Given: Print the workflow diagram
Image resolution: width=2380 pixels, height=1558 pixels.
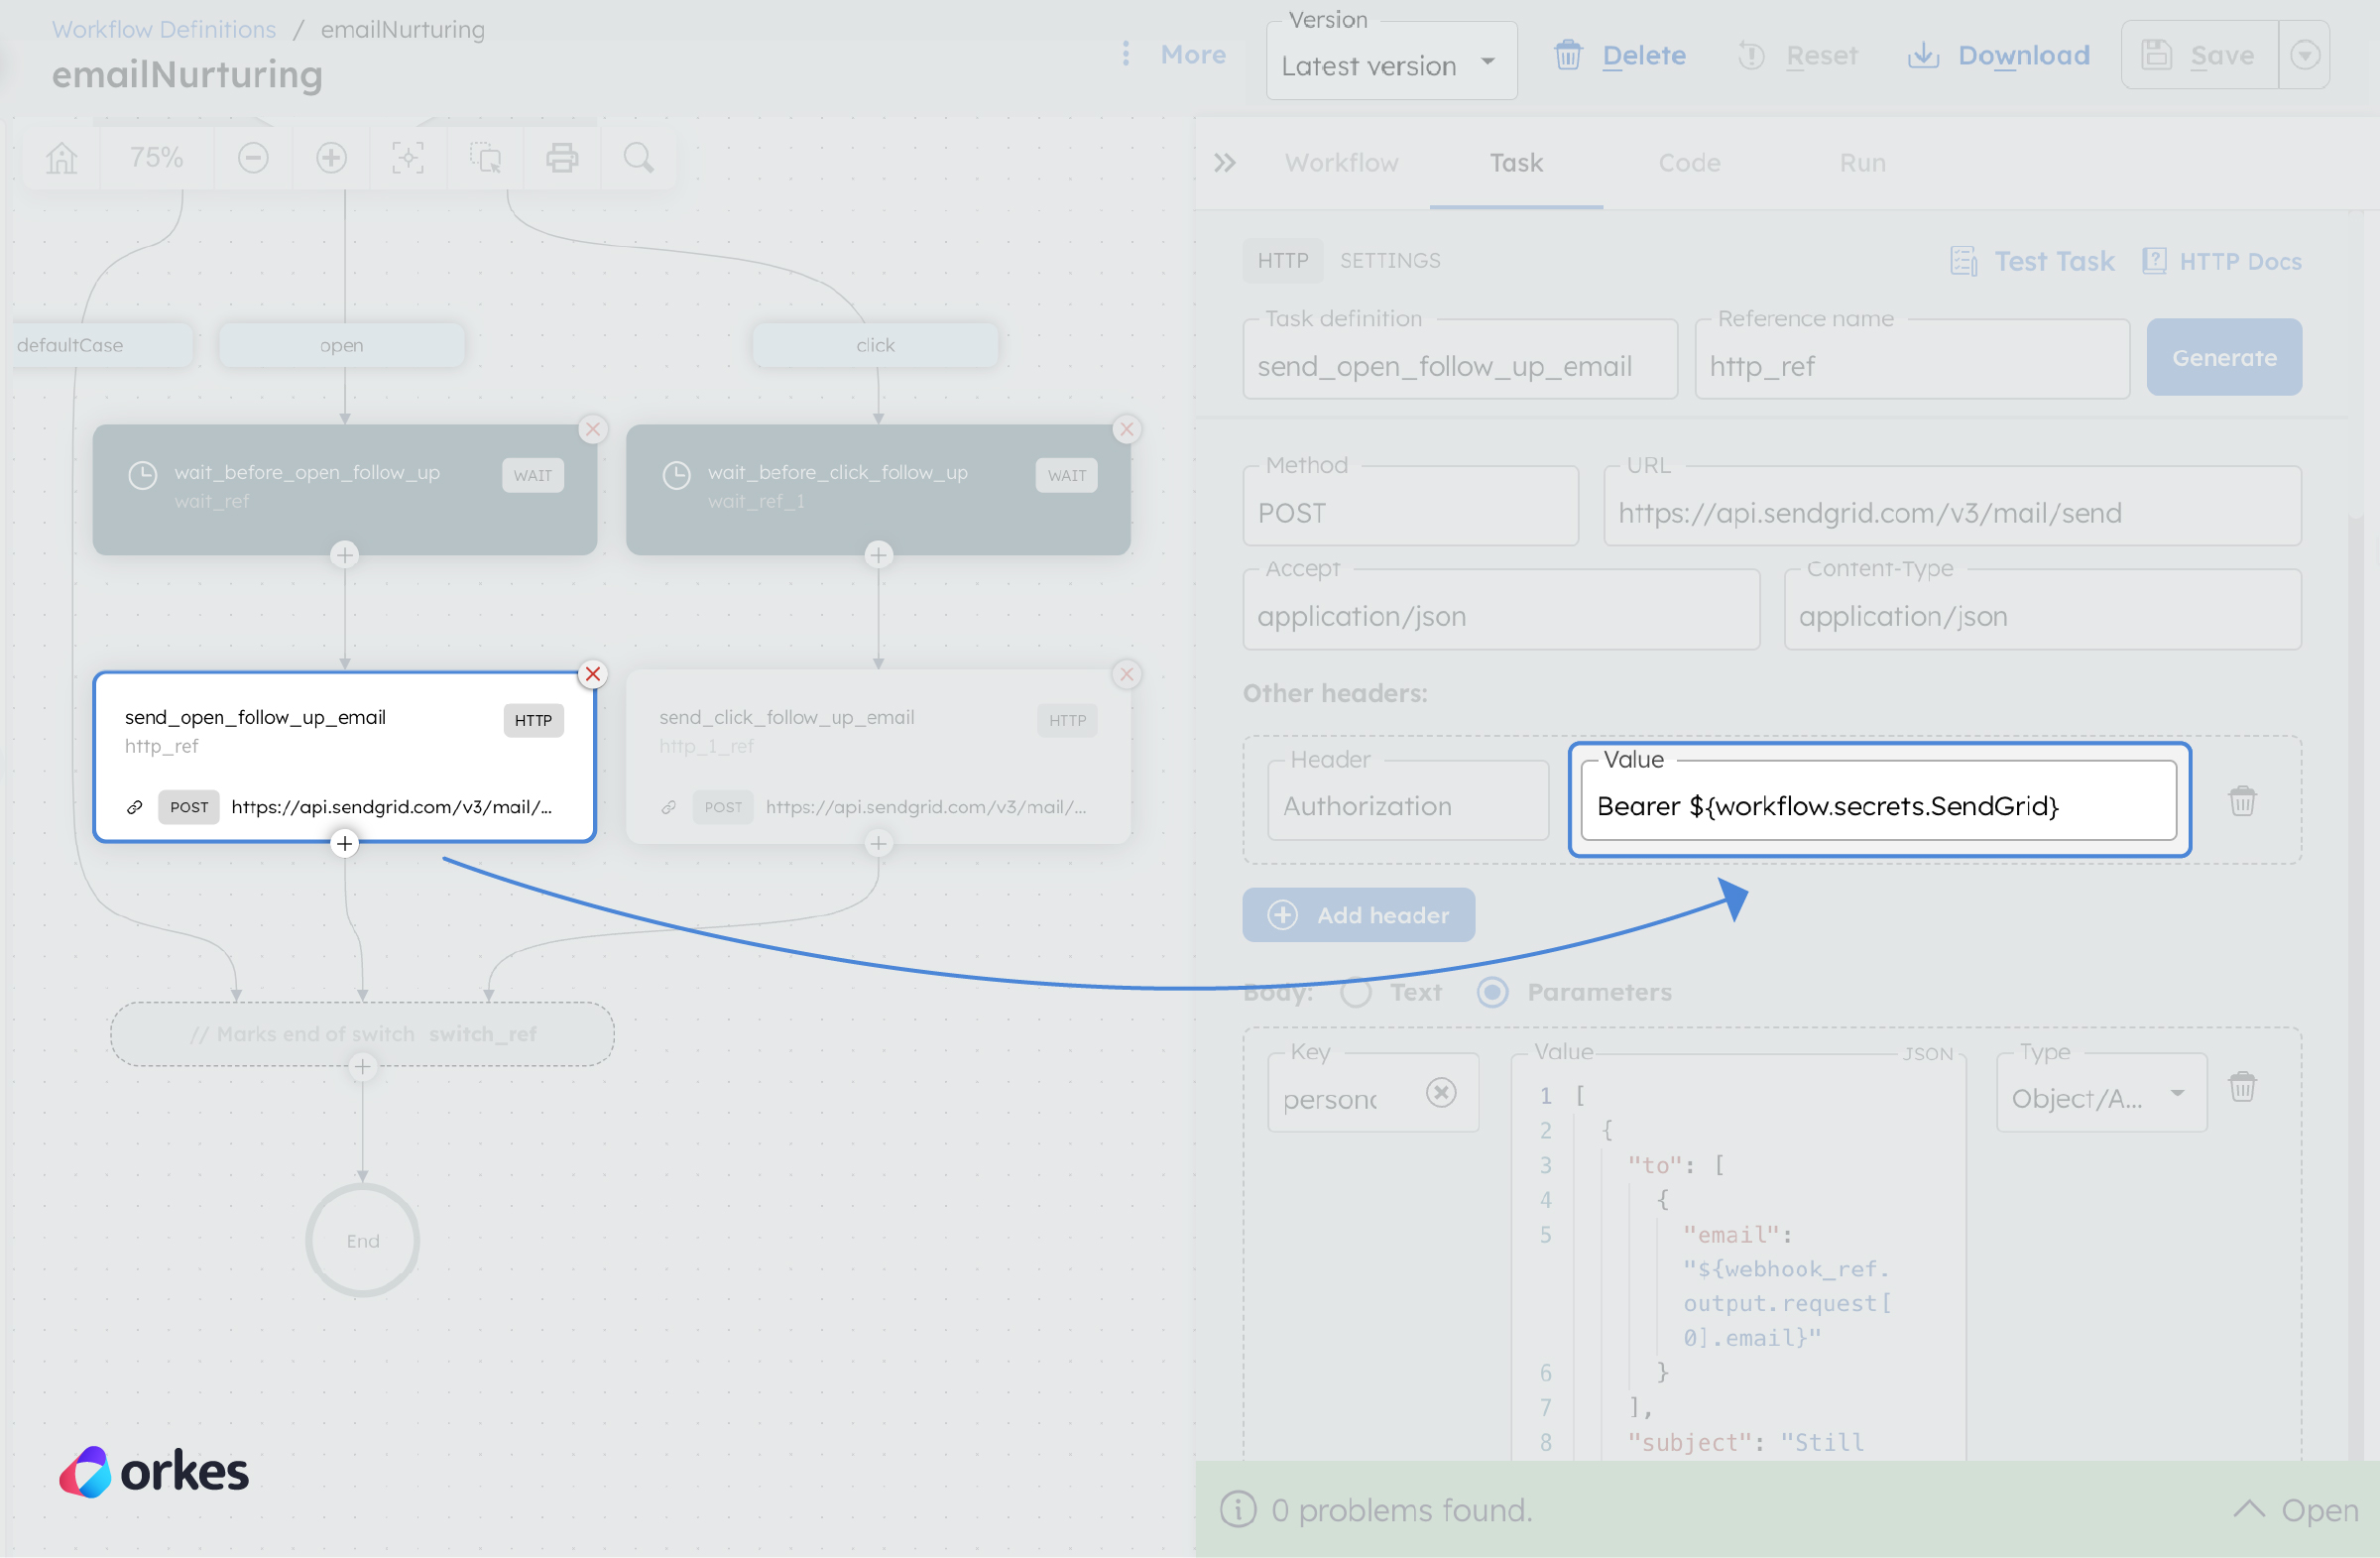Looking at the screenshot, I should coord(561,157).
